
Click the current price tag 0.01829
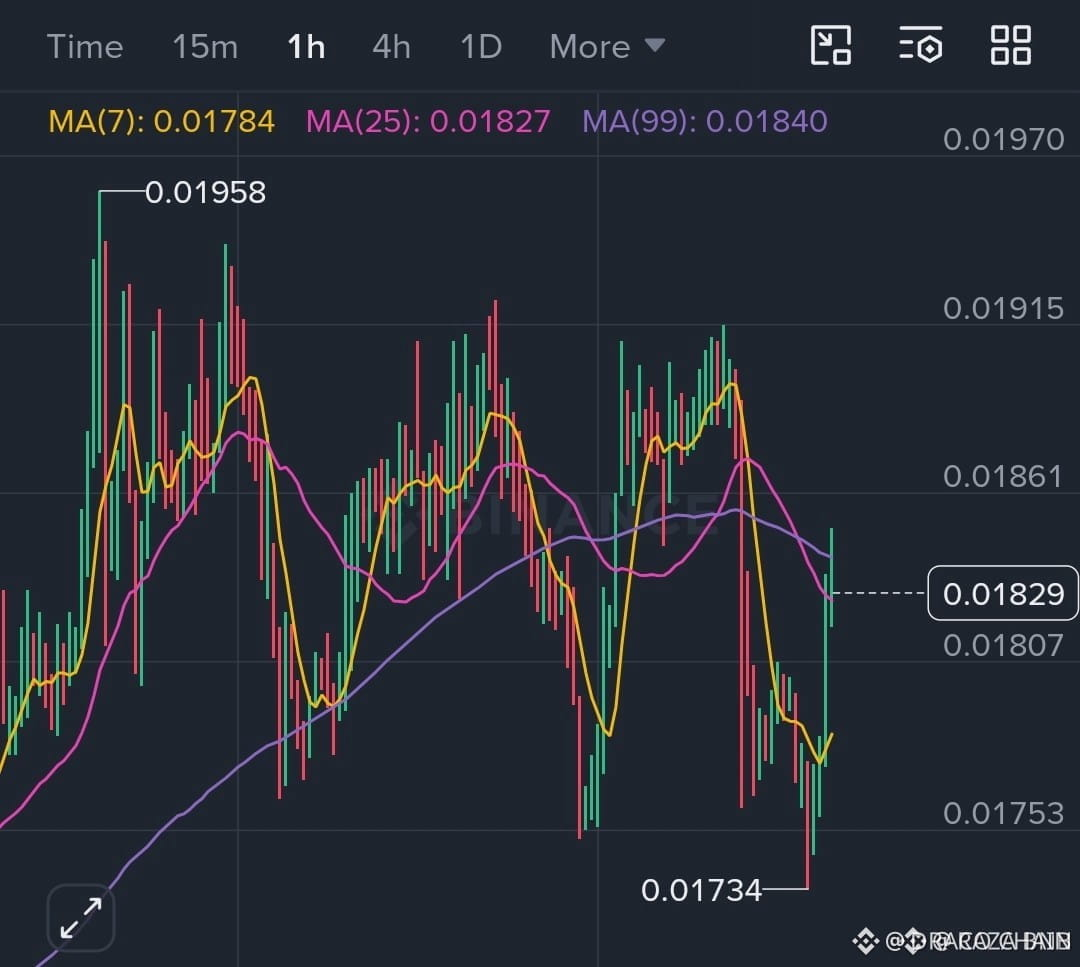(1003, 593)
